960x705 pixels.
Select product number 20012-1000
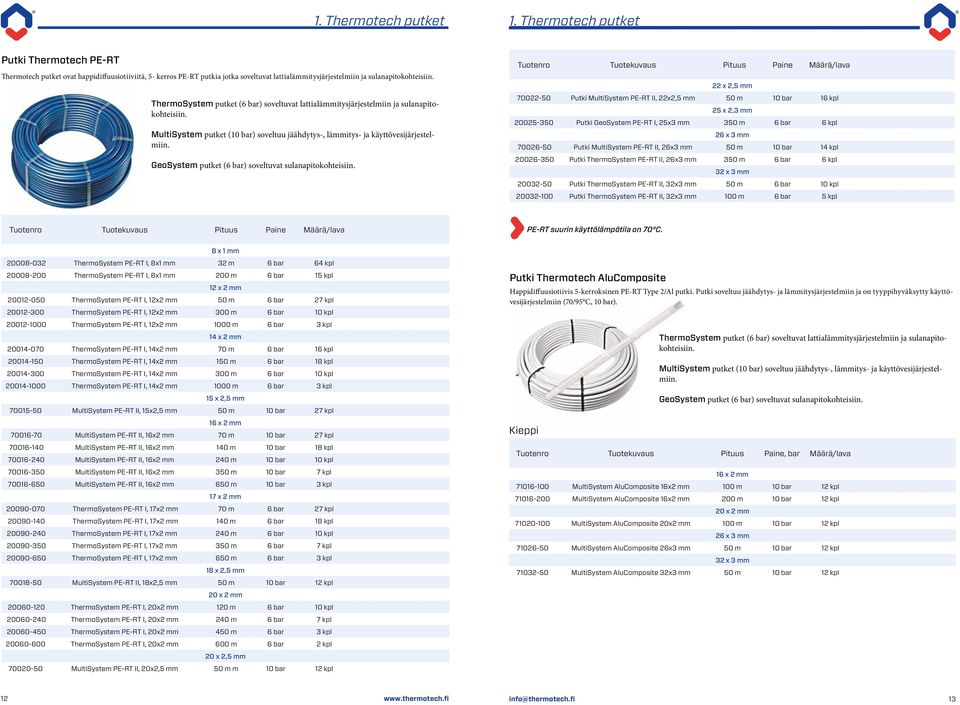pos(26,324)
